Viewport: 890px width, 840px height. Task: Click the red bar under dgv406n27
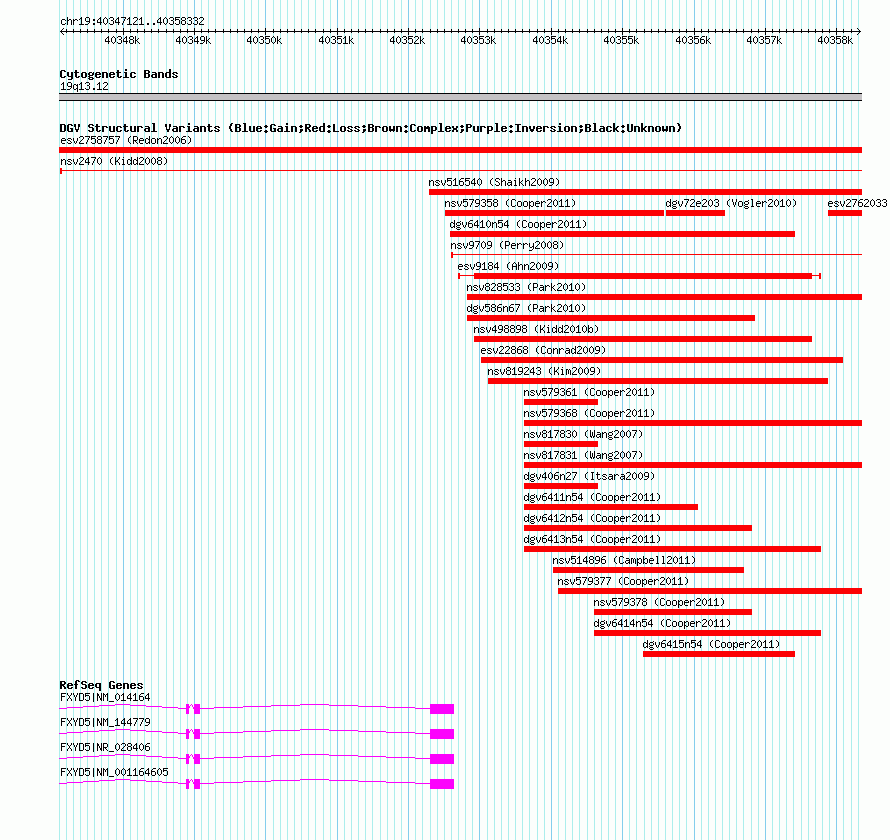pyautogui.click(x=561, y=486)
